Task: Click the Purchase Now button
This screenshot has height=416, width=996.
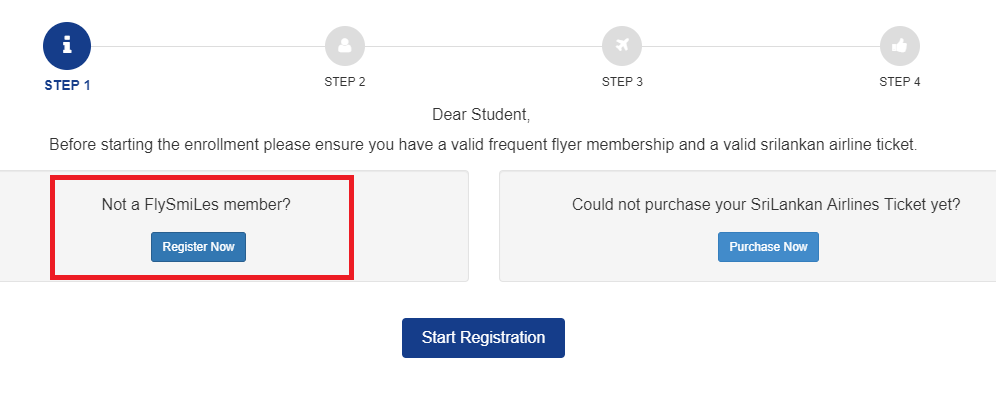Action: [x=768, y=247]
